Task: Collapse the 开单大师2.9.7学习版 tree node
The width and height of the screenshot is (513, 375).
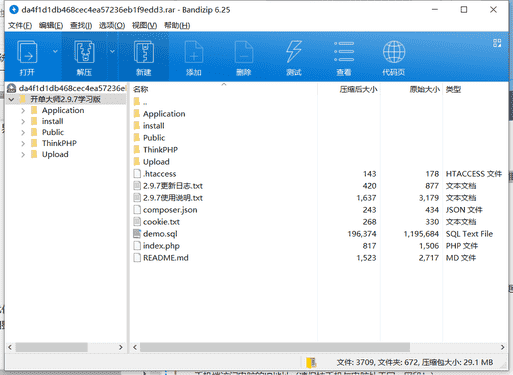Action: (x=11, y=99)
